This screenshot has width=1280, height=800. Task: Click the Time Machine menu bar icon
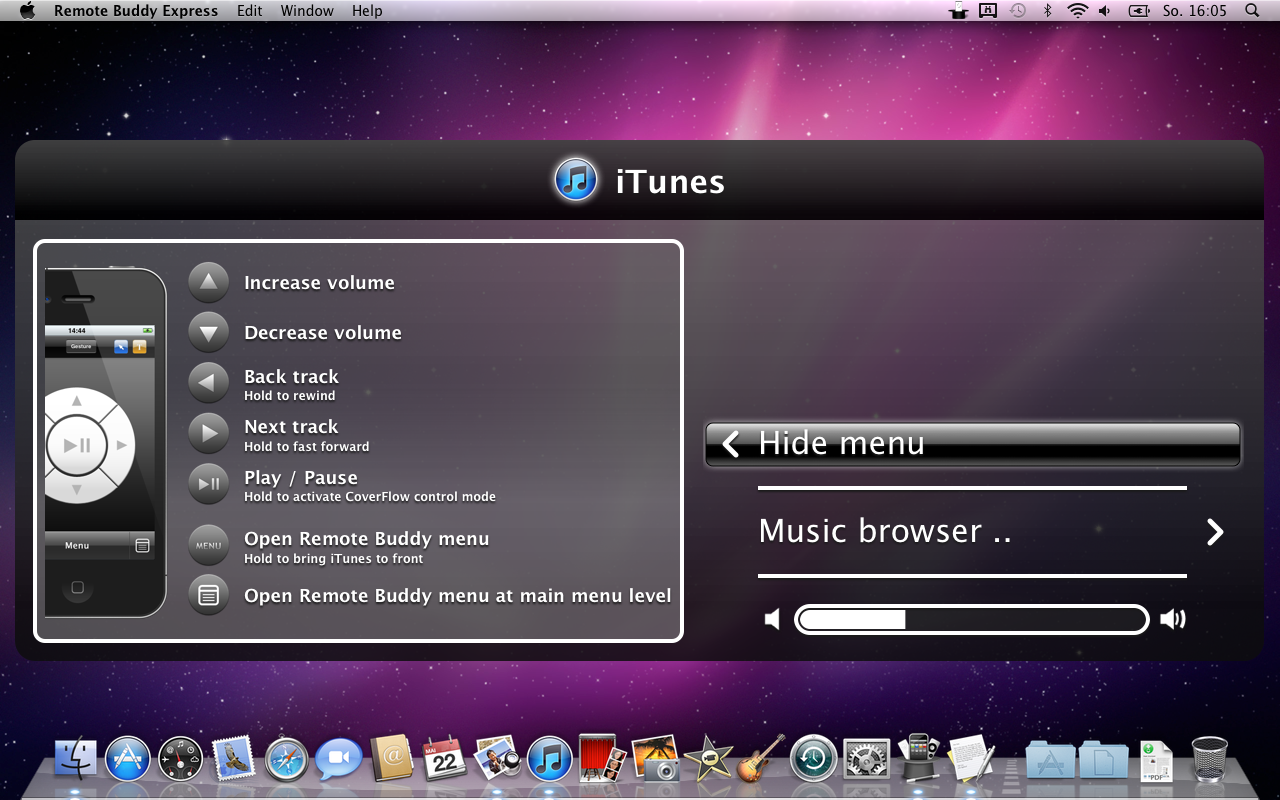(1018, 11)
